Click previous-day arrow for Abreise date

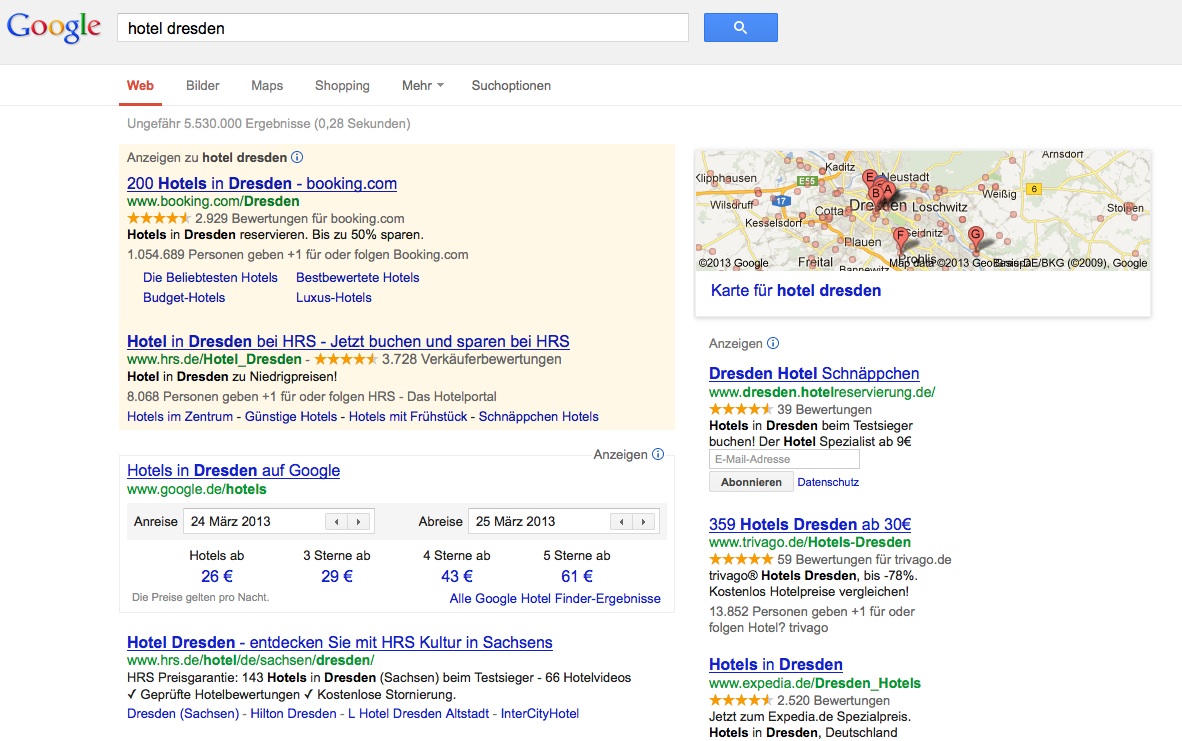pos(621,522)
